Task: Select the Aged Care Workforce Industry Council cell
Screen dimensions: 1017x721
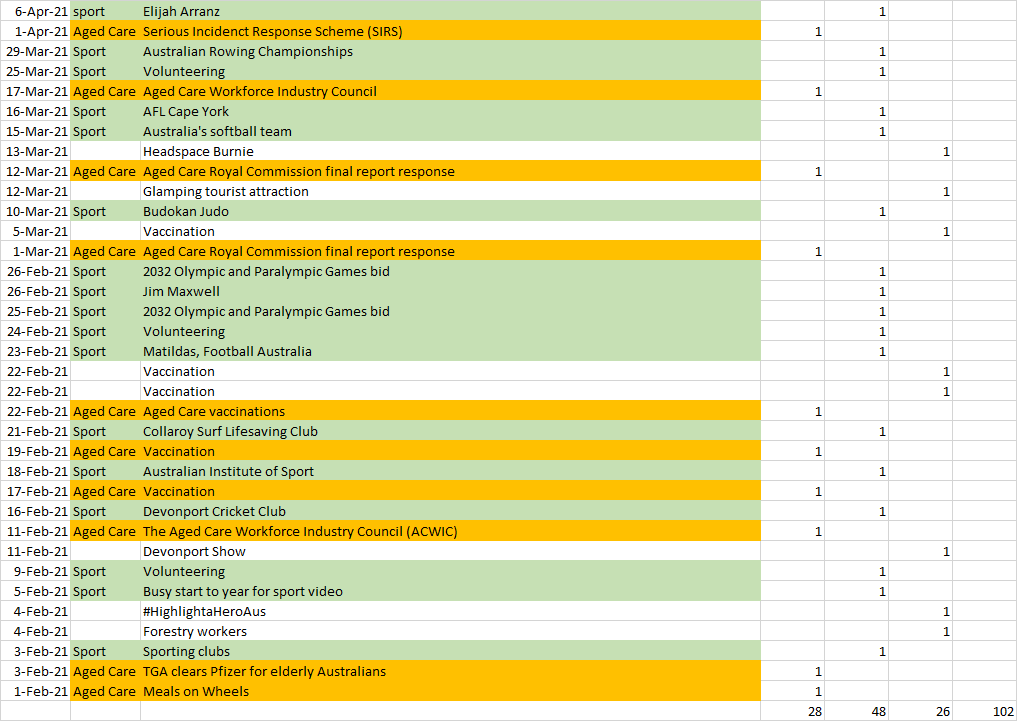Action: click(450, 91)
